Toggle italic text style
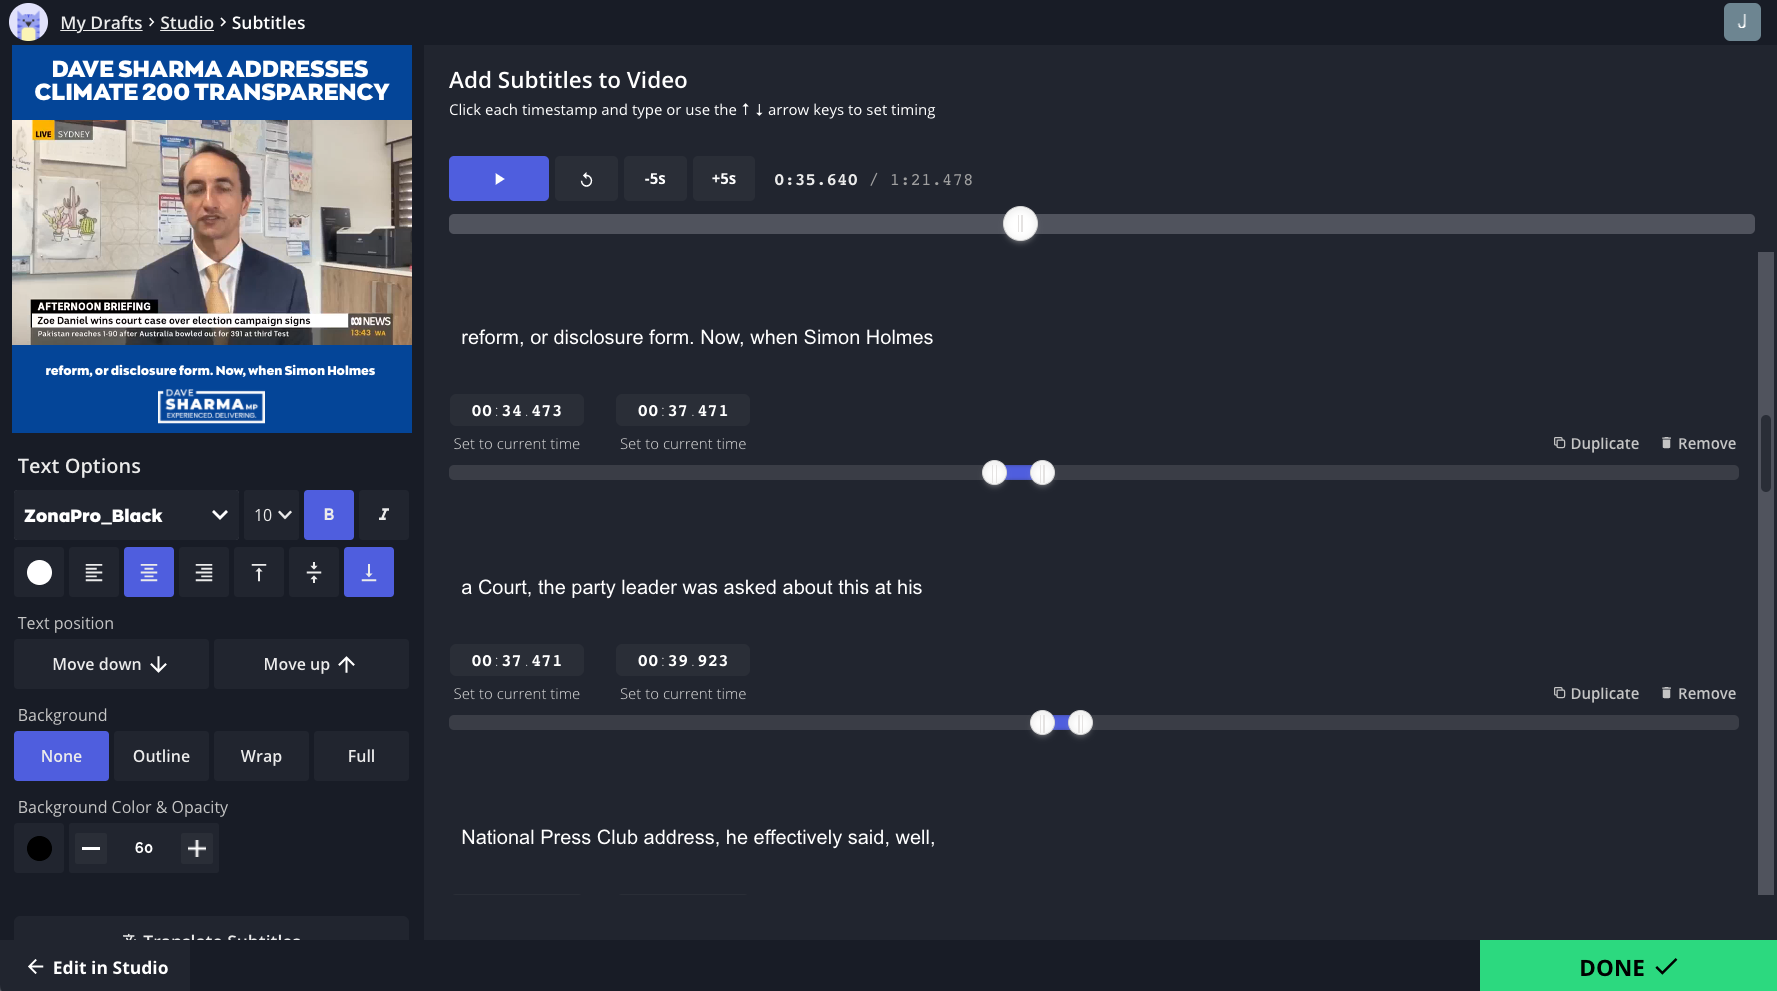The width and height of the screenshot is (1777, 991). pos(384,515)
